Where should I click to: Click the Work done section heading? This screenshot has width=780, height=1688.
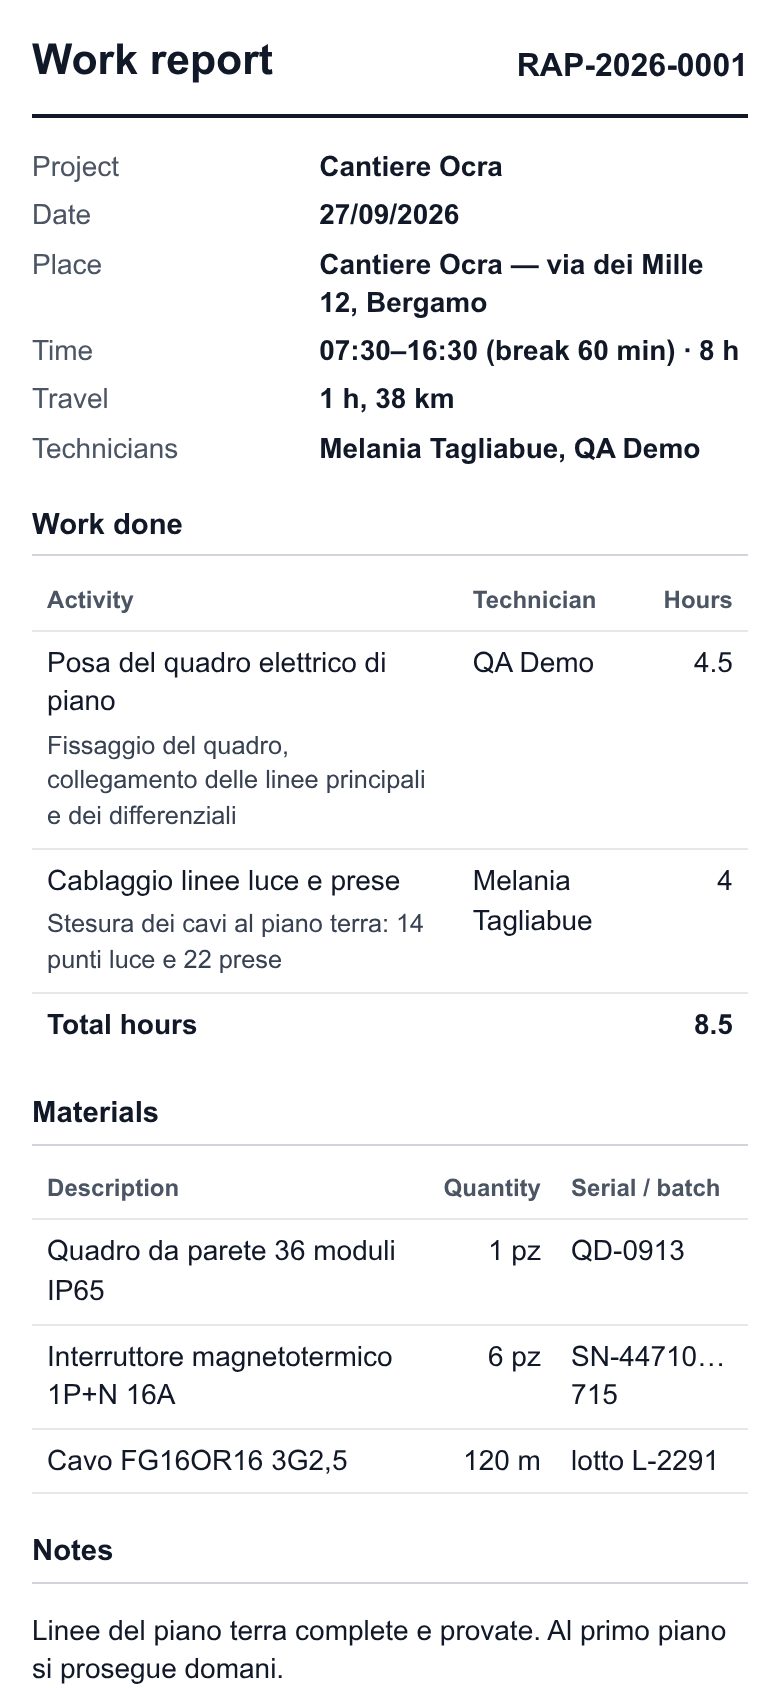(107, 524)
